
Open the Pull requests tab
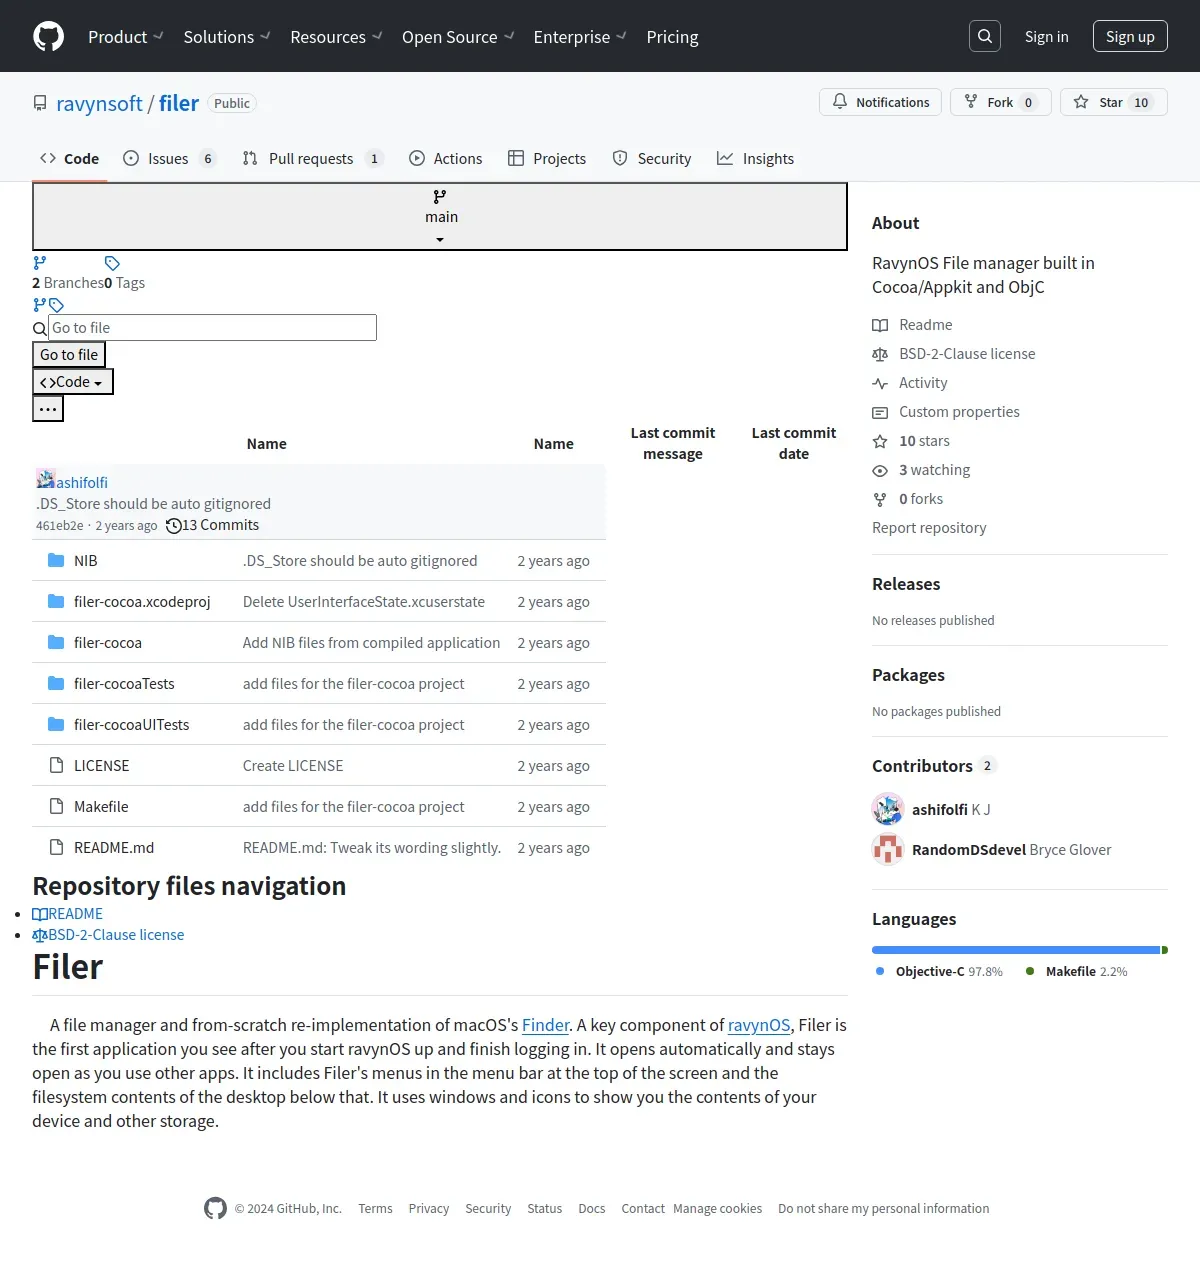pyautogui.click(x=312, y=158)
